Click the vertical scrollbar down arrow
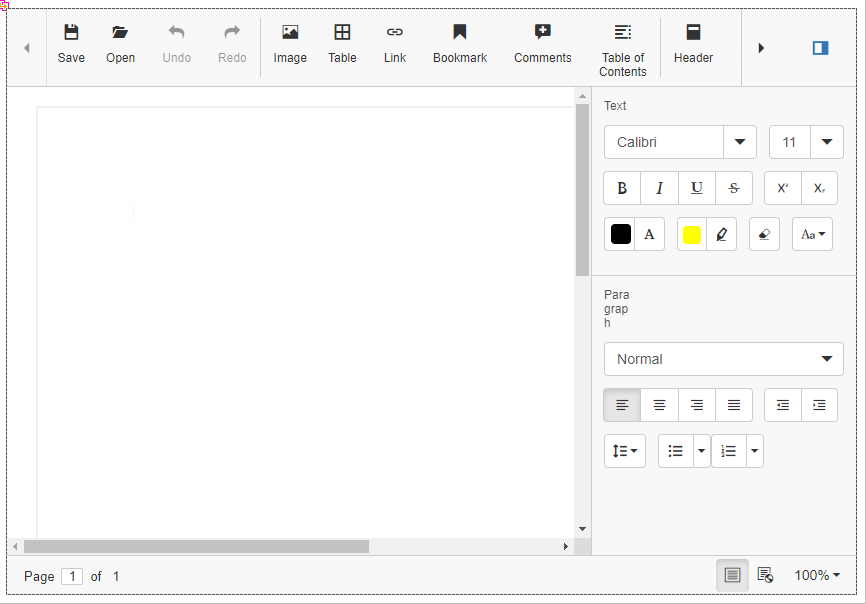The height and width of the screenshot is (604, 866). point(582,529)
